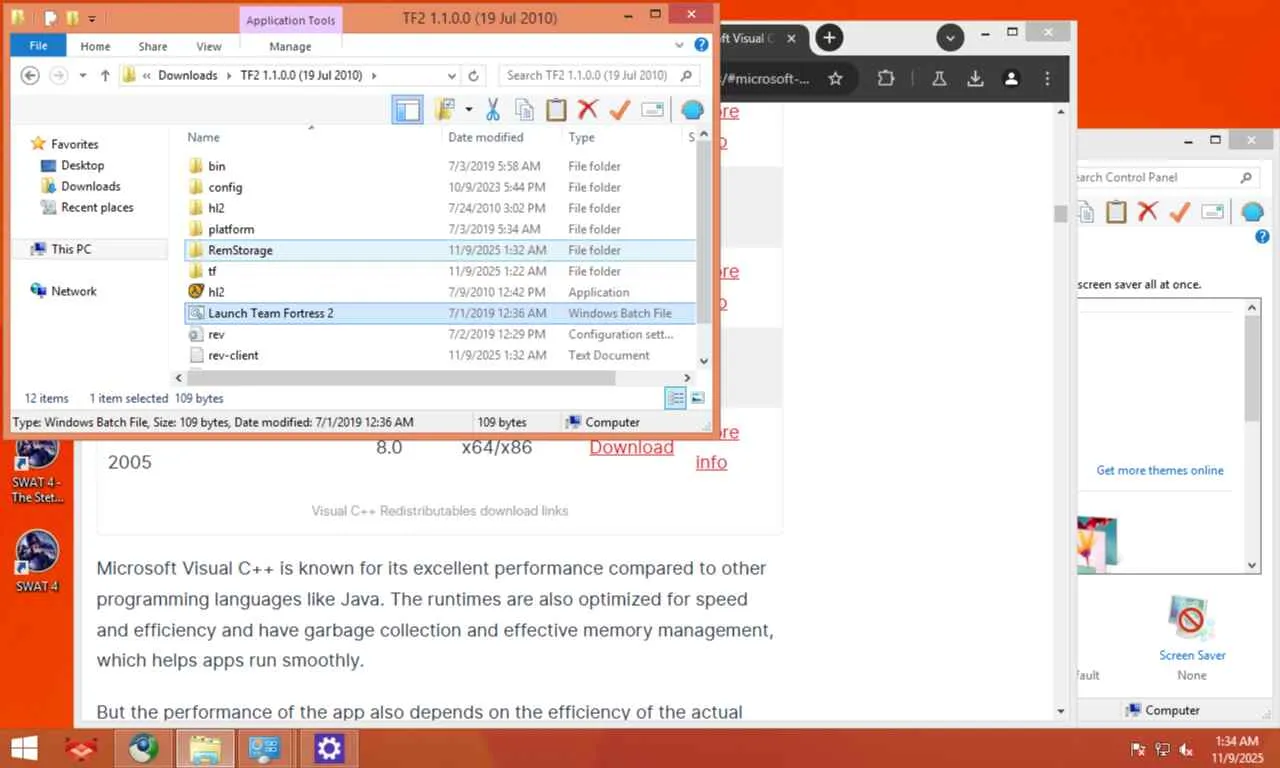Image resolution: width=1280 pixels, height=768 pixels.
Task: Refresh the TF2 folder view
Action: point(474,75)
